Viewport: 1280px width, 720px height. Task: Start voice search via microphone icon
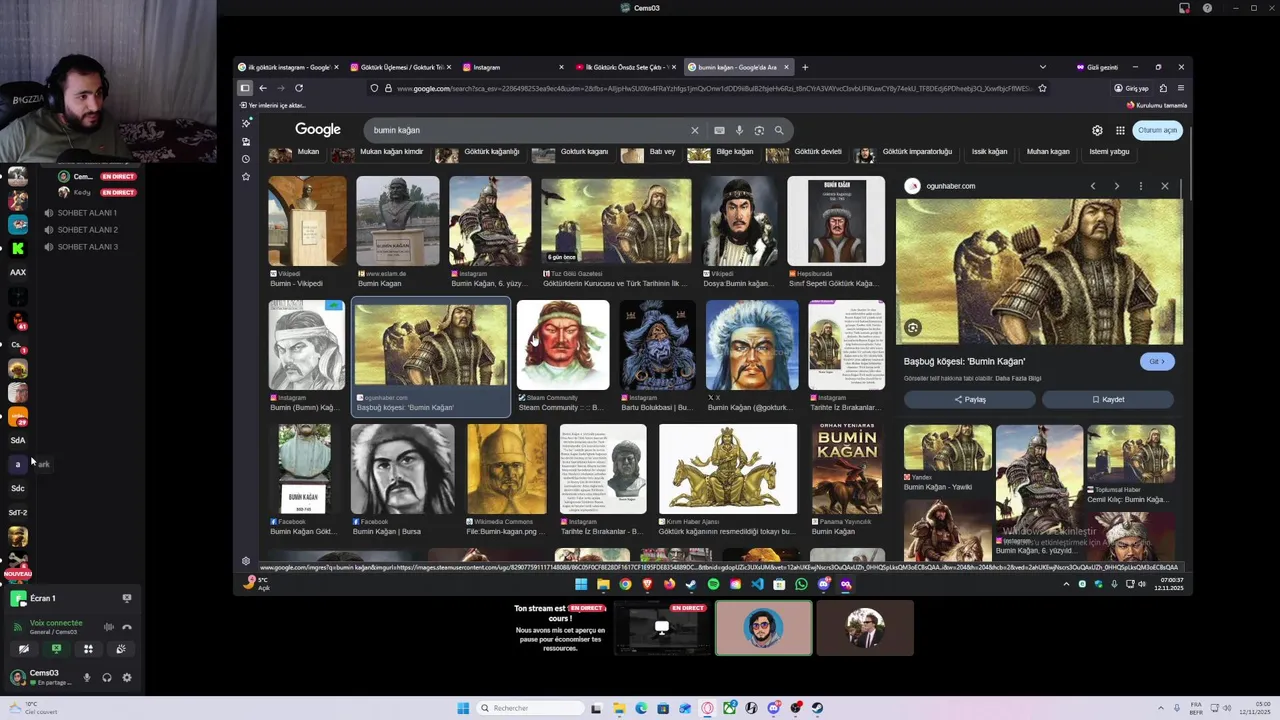tap(739, 130)
